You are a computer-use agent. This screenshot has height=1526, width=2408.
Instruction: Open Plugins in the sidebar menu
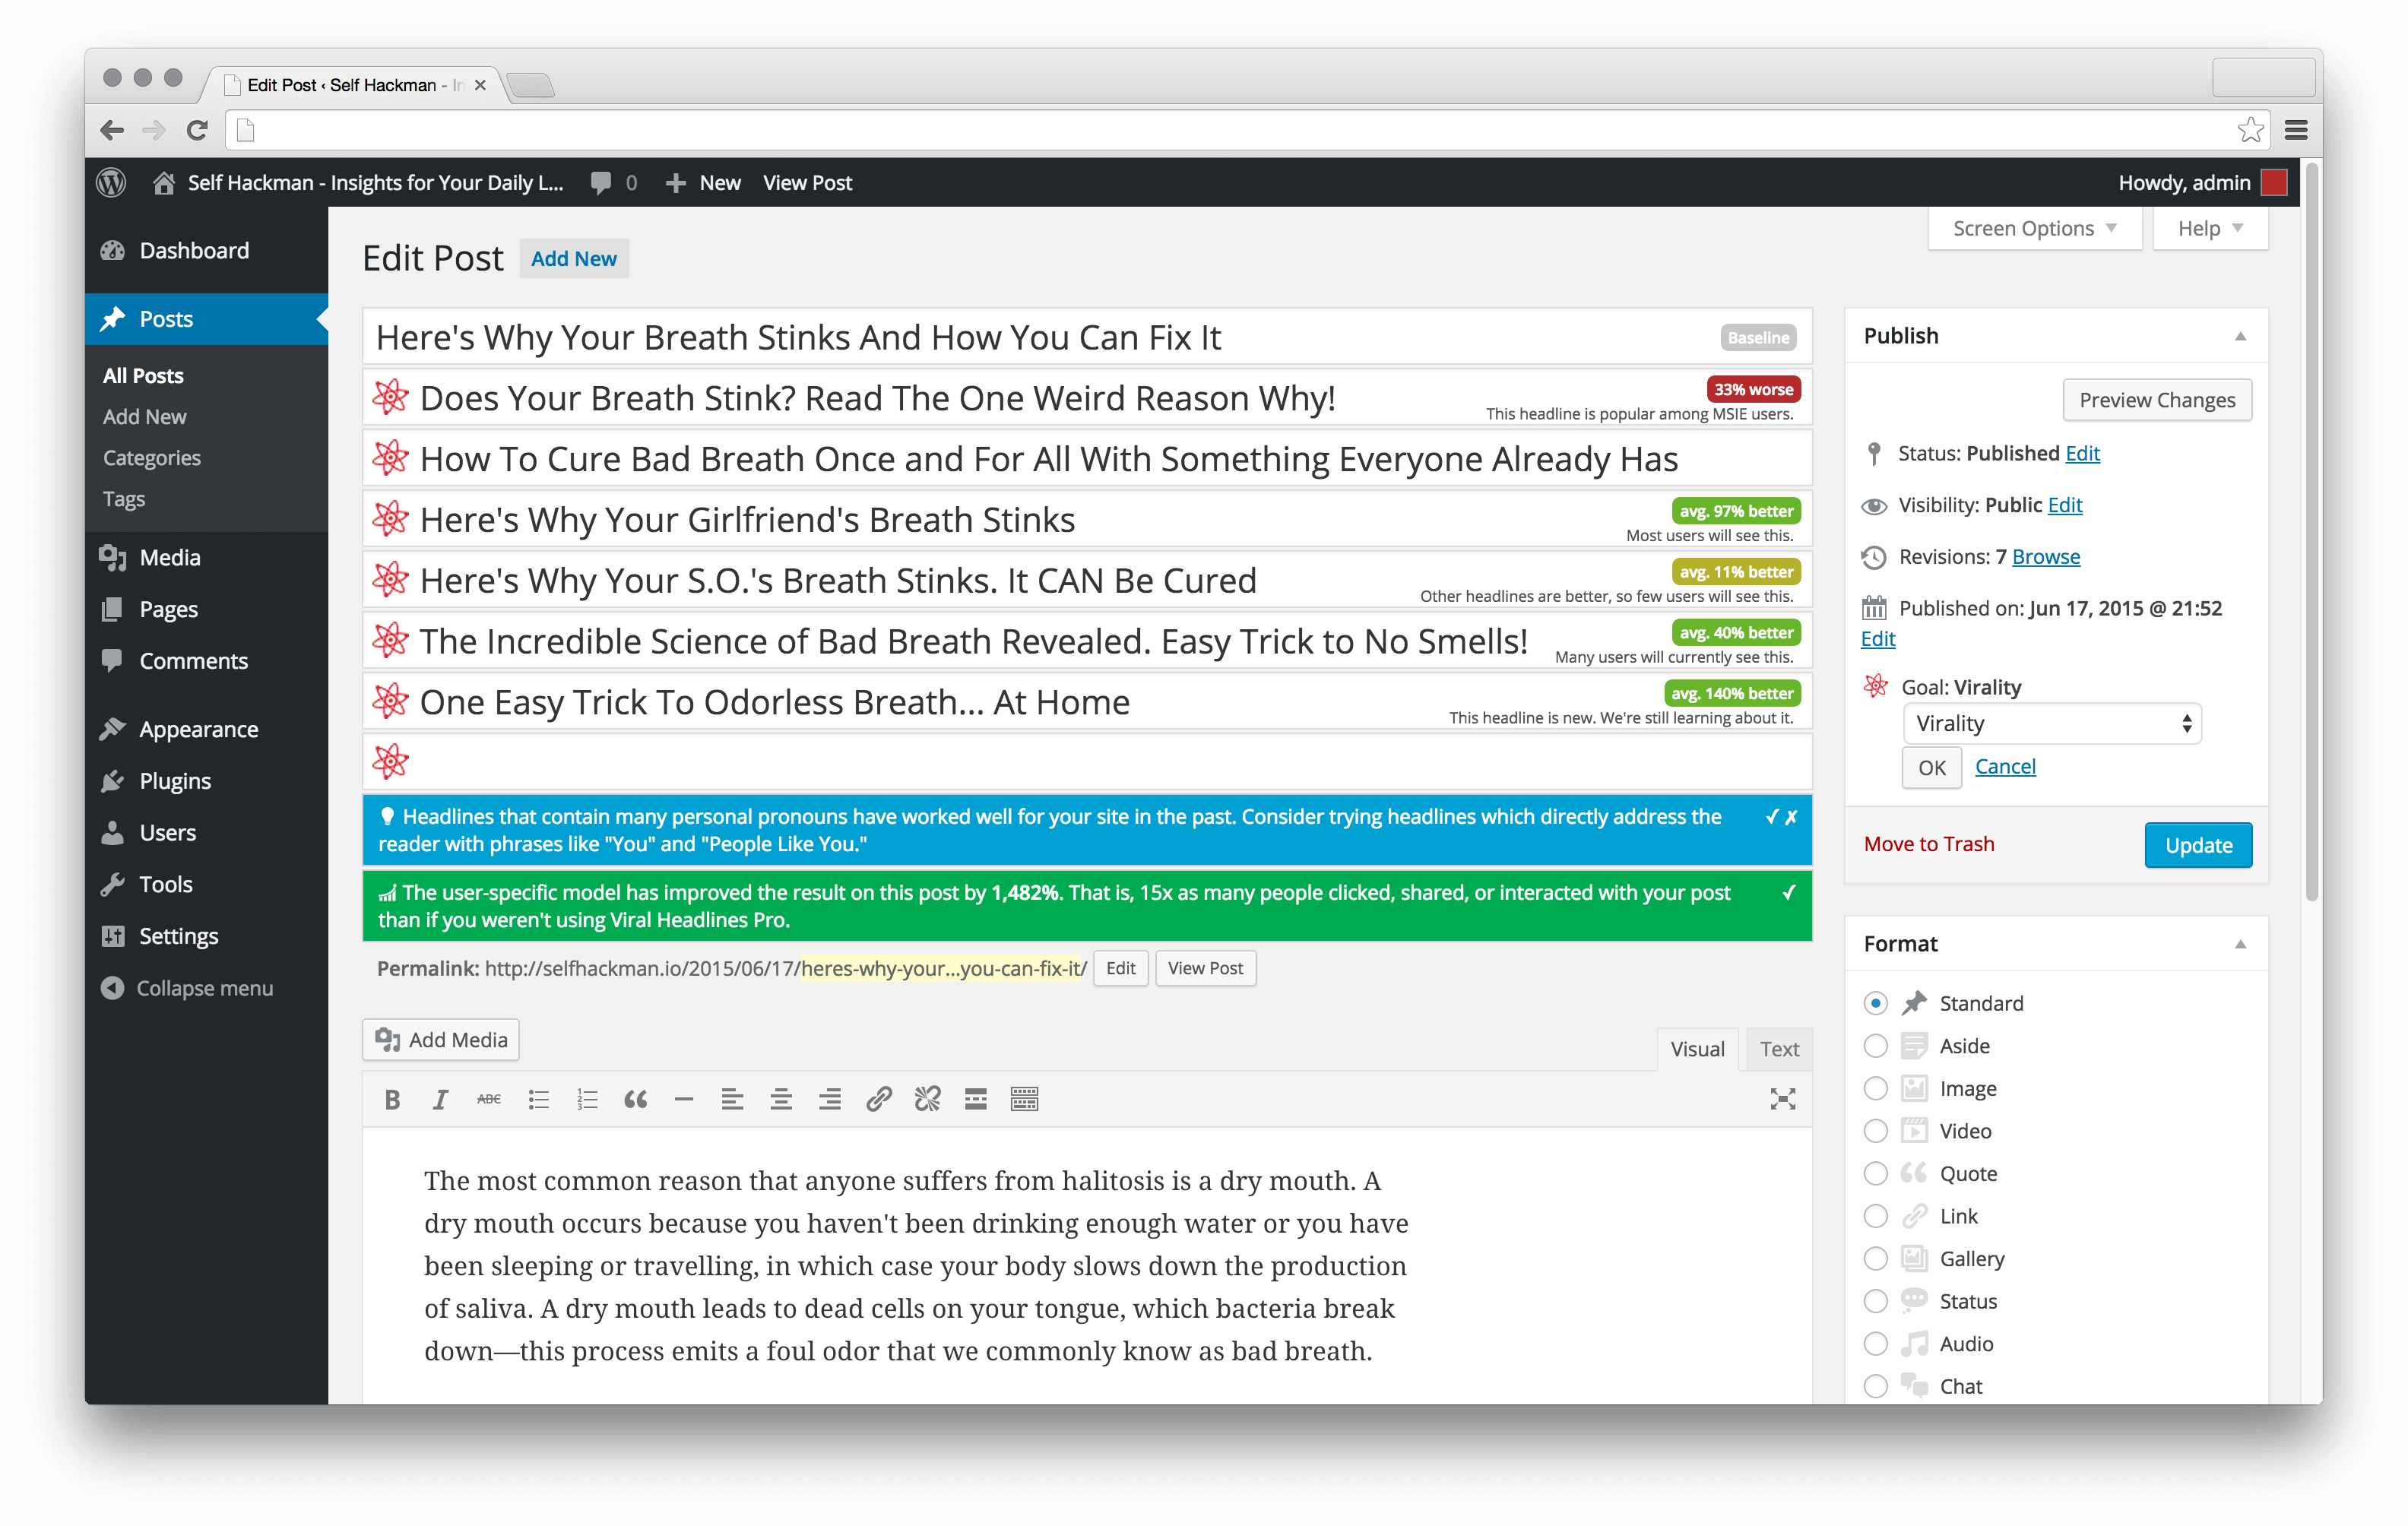point(175,781)
